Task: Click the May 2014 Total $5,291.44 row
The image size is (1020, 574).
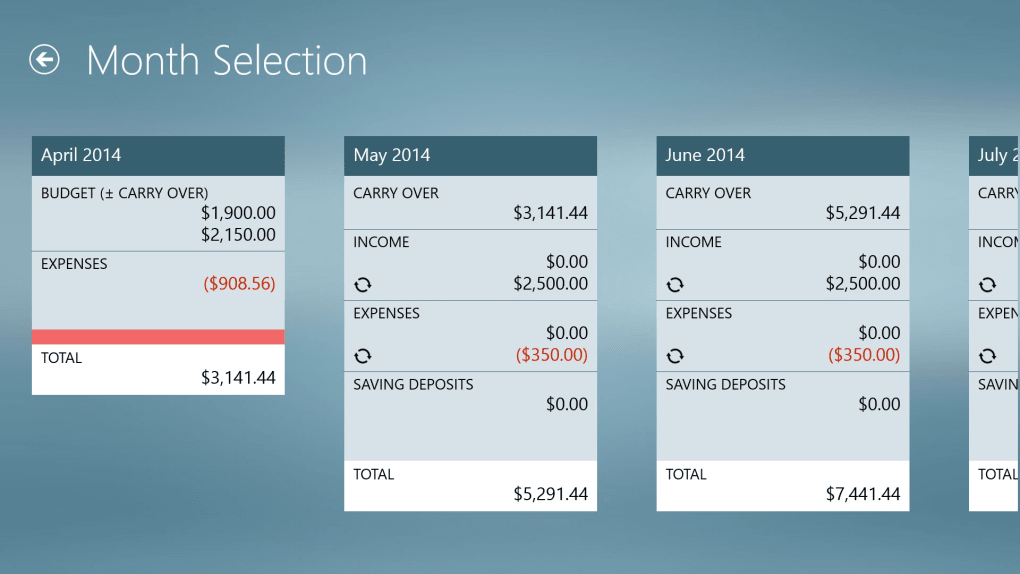Action: pos(470,485)
